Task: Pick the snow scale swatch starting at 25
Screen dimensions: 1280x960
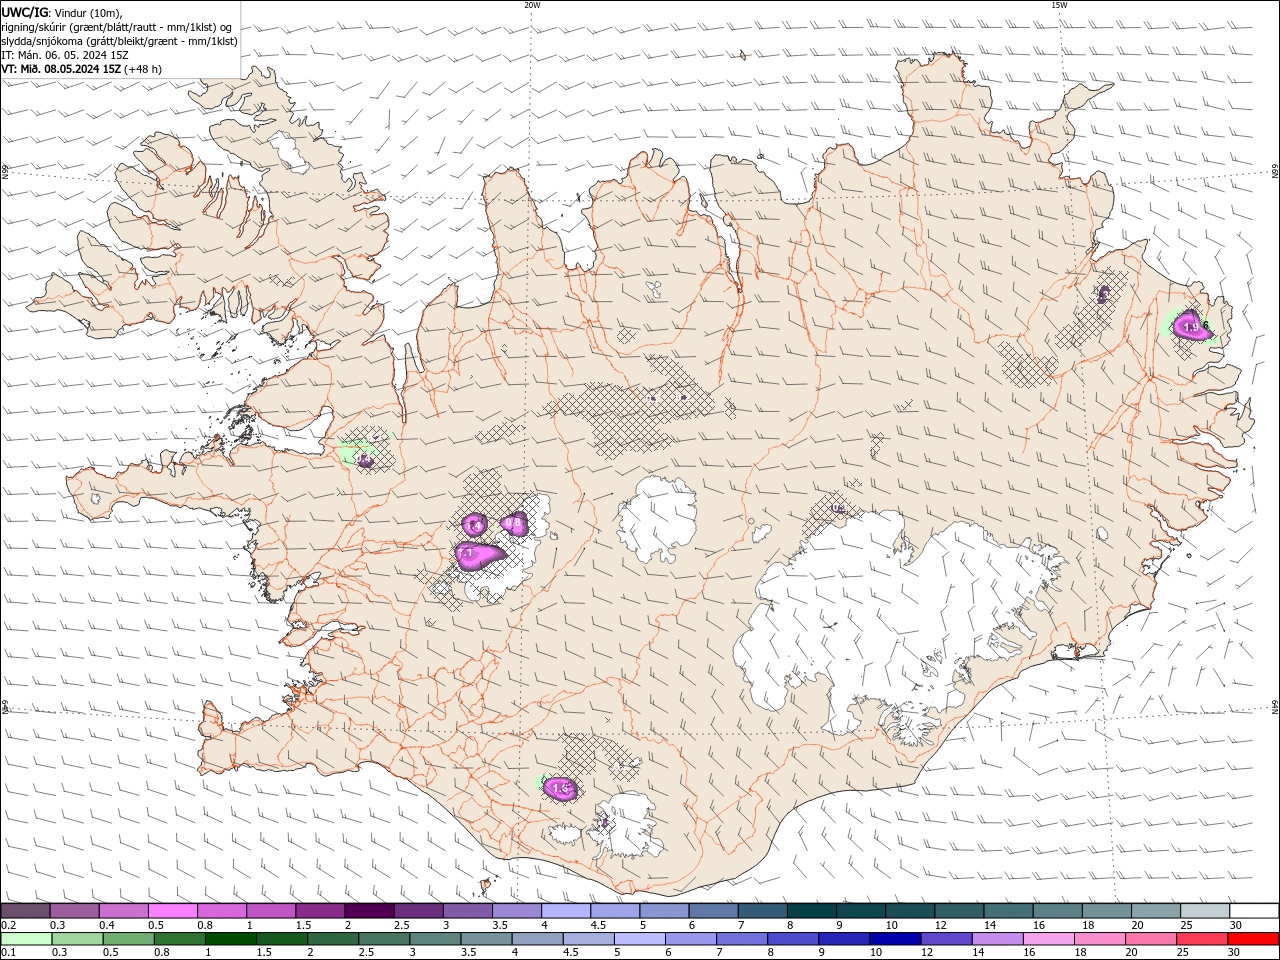Action: (1206, 911)
